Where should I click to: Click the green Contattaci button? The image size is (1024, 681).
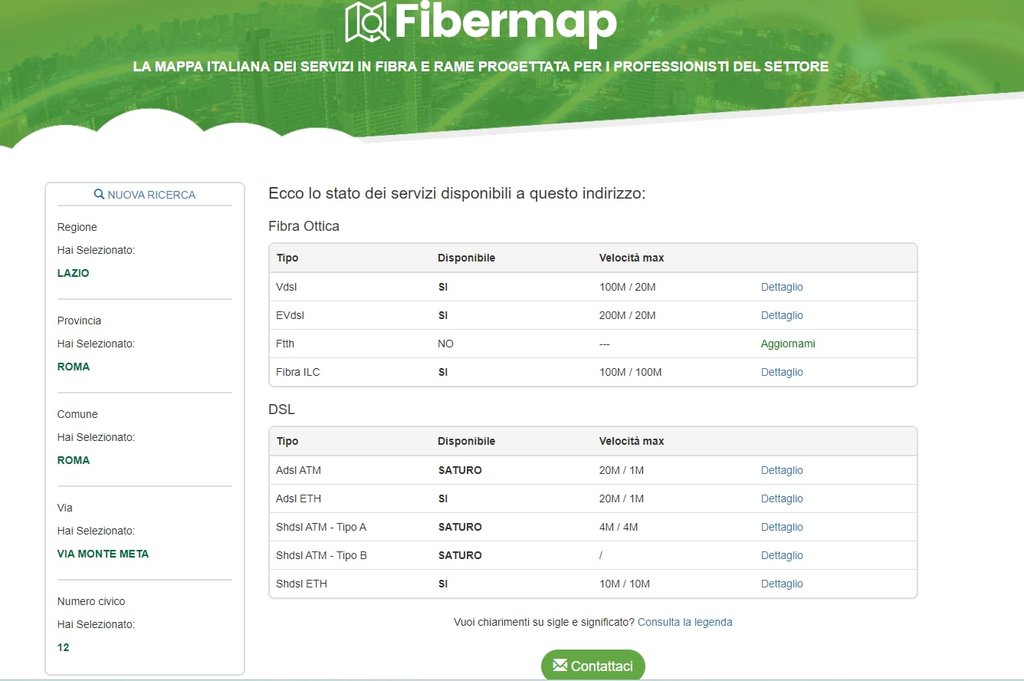pyautogui.click(x=593, y=665)
